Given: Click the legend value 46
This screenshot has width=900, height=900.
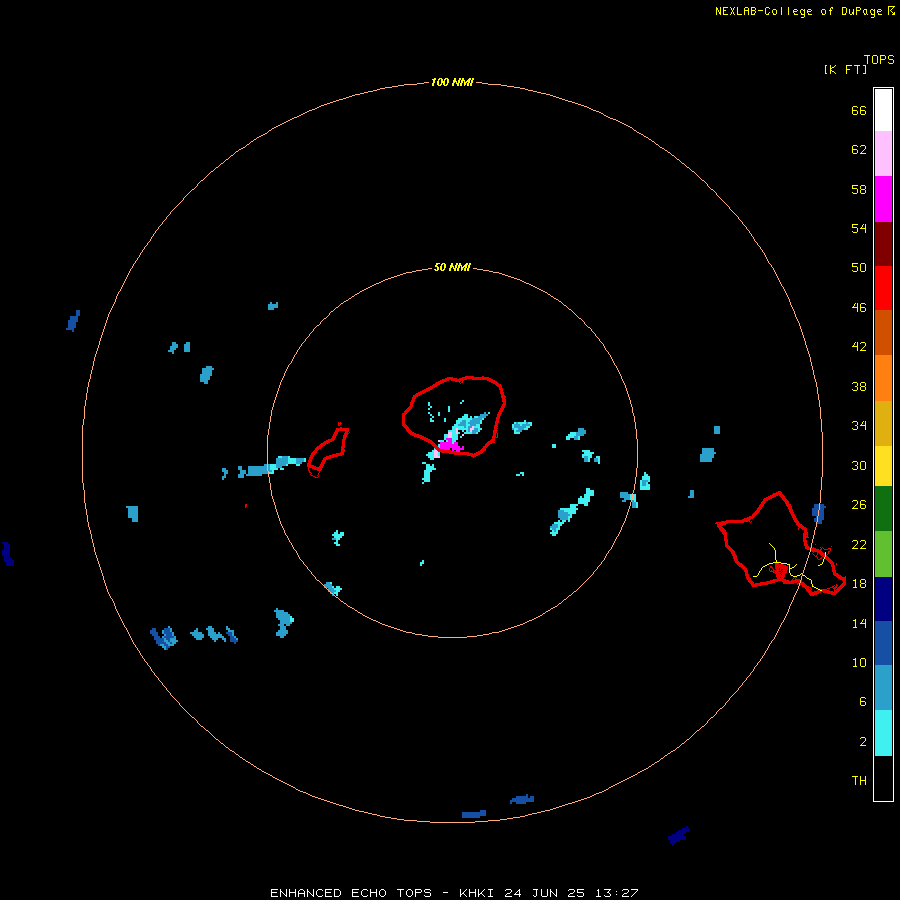Looking at the screenshot, I should (859, 308).
